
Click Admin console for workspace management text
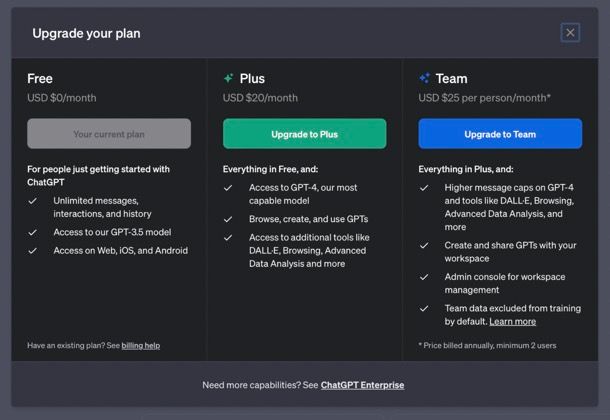click(x=505, y=283)
